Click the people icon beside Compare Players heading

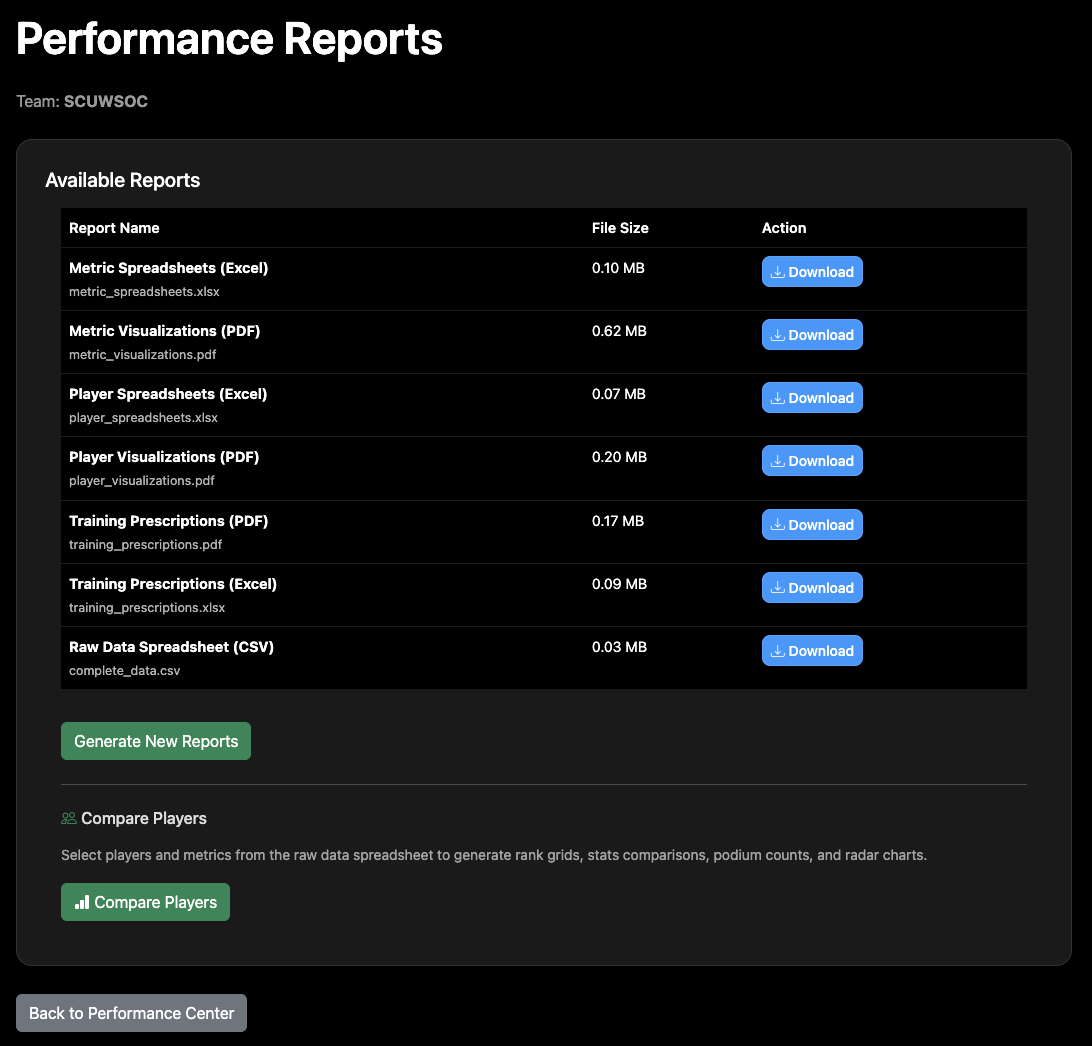click(69, 818)
